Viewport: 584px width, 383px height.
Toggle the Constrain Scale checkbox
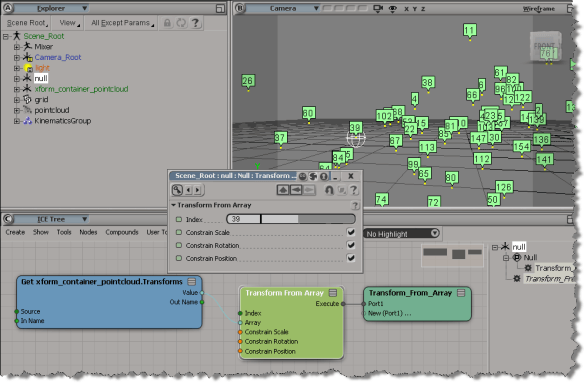point(351,232)
